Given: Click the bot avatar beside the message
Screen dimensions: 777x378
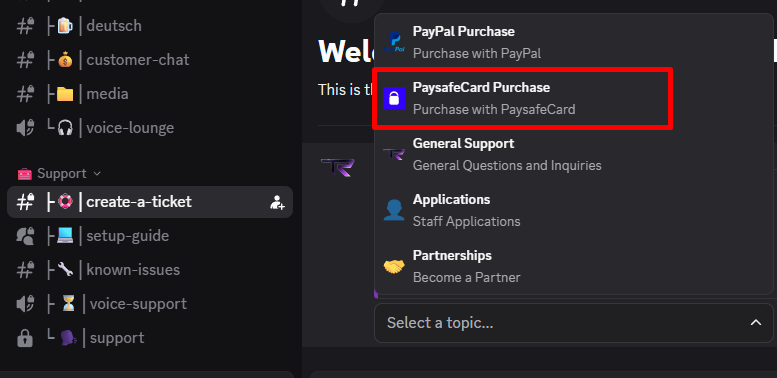Looking at the screenshot, I should point(337,167).
